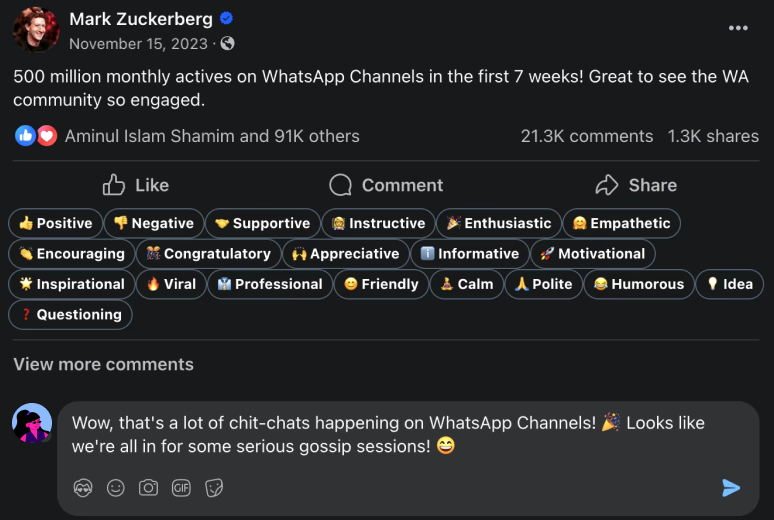The image size is (774, 520).
Task: Send the comment with the arrow icon
Action: click(x=731, y=487)
